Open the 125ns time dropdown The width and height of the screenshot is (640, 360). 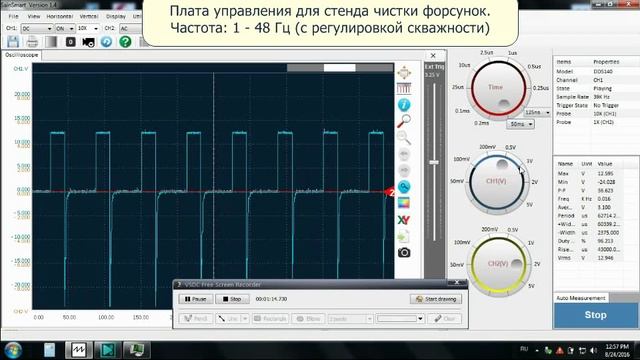(537, 112)
